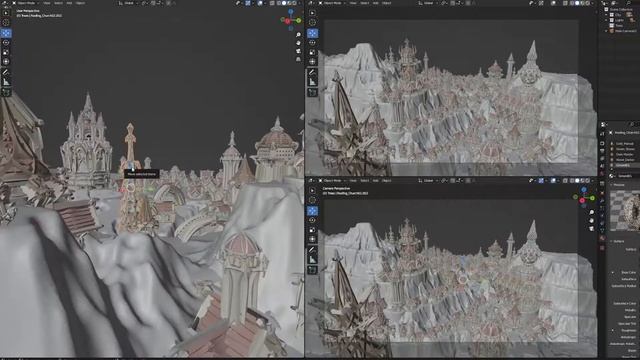
Task: Open Add menu in top-right viewport header
Action: point(376,3)
